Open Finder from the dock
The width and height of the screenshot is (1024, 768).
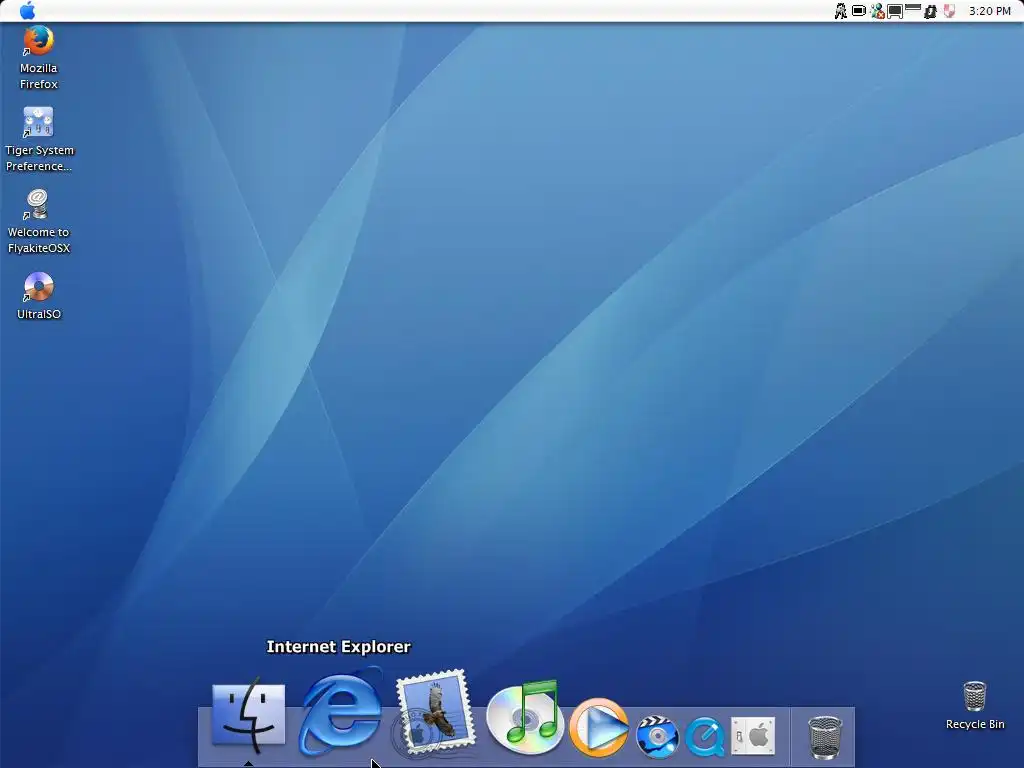pos(248,715)
